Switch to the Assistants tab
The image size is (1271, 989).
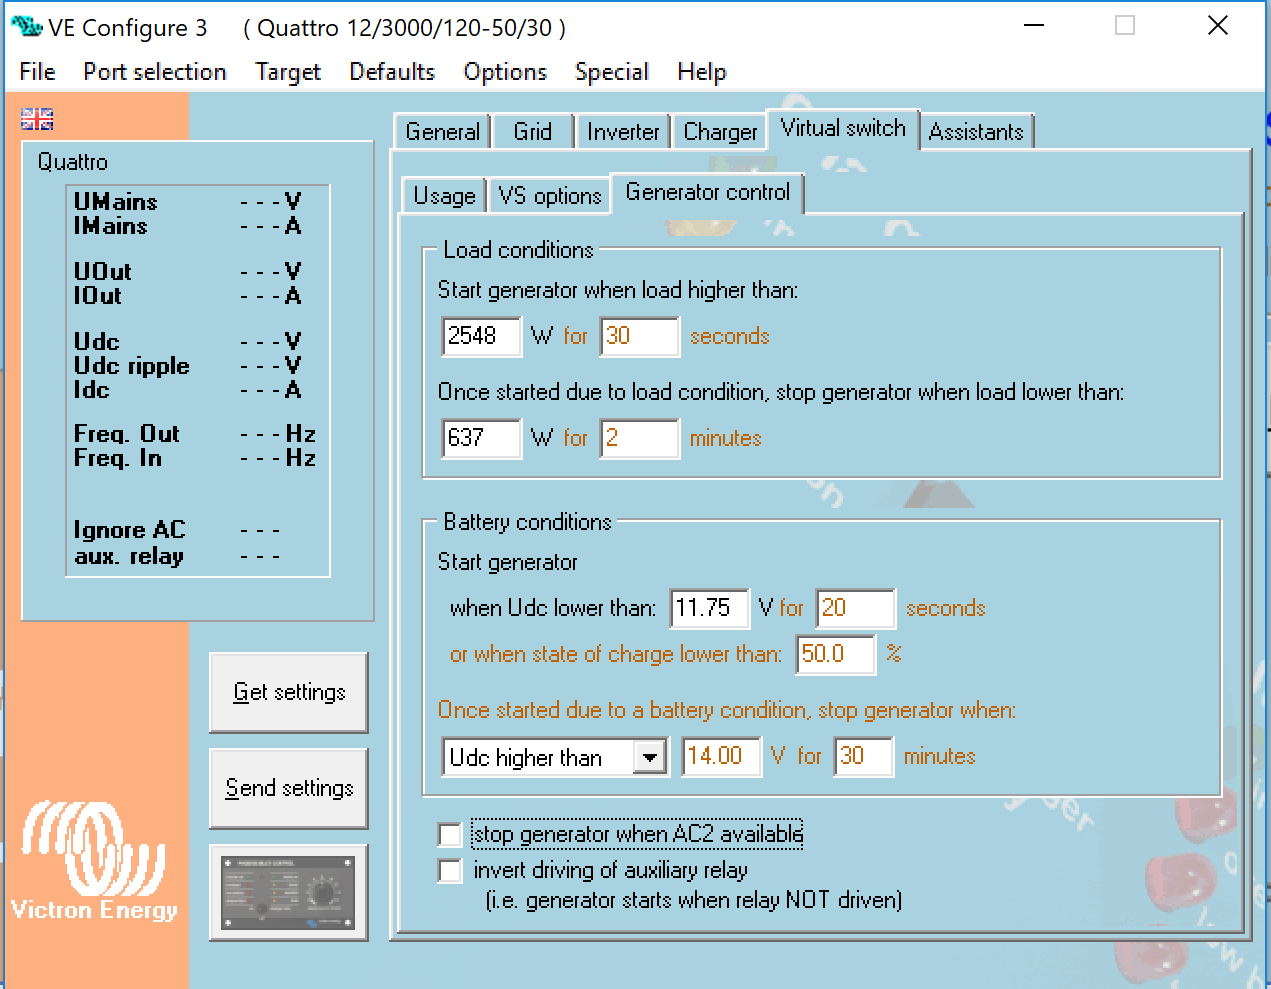[x=975, y=132]
